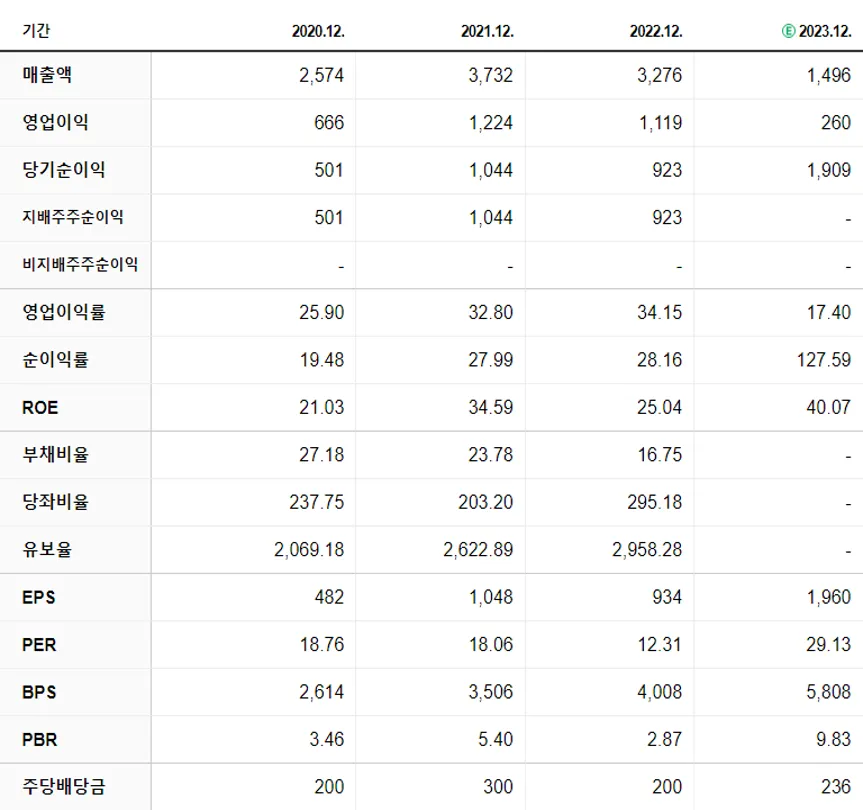Click the EPS value 1,960
Screen dimensions: 863x810
coord(828,597)
